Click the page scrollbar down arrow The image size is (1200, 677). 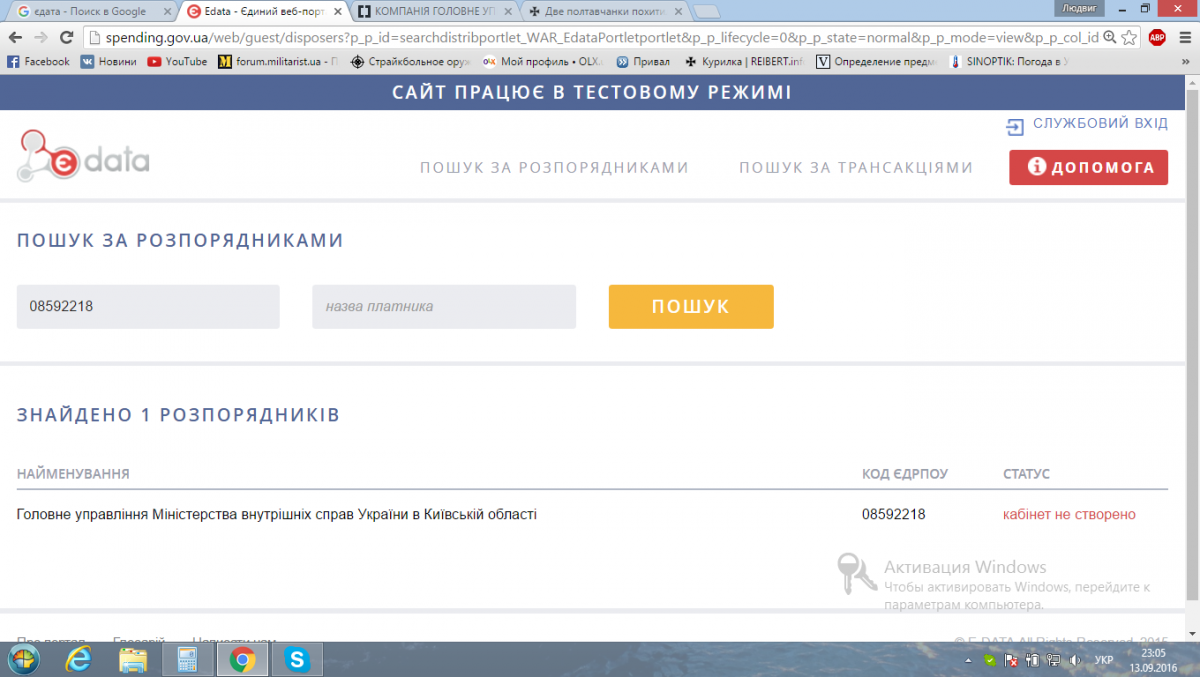tap(1192, 634)
